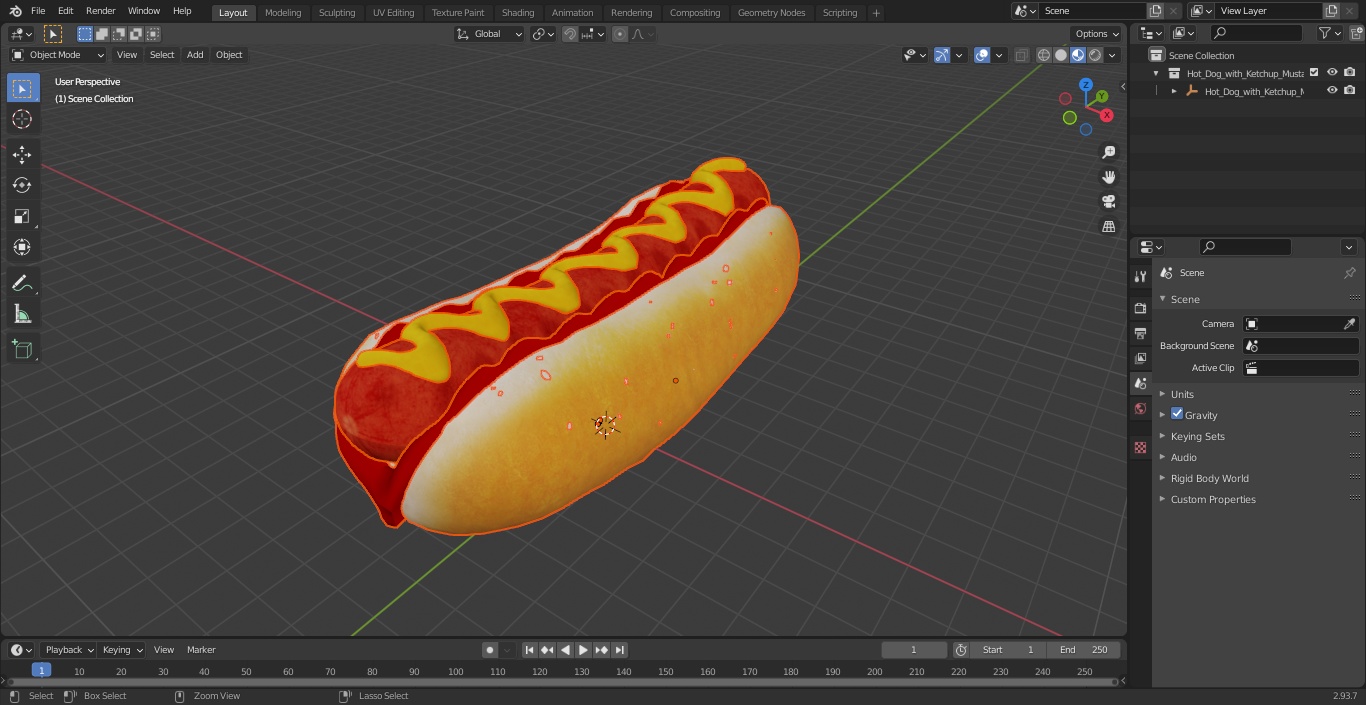Expand the Audio panel
This screenshot has width=1366, height=705.
click(x=1184, y=457)
